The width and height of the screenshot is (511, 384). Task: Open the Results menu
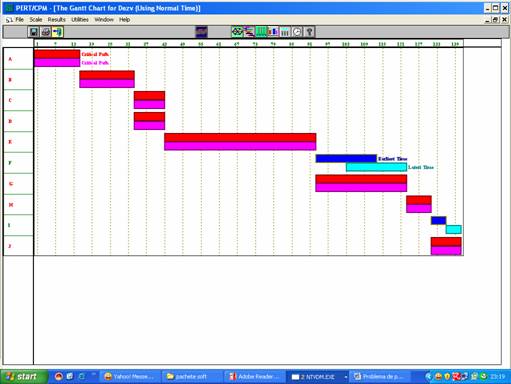pos(56,20)
